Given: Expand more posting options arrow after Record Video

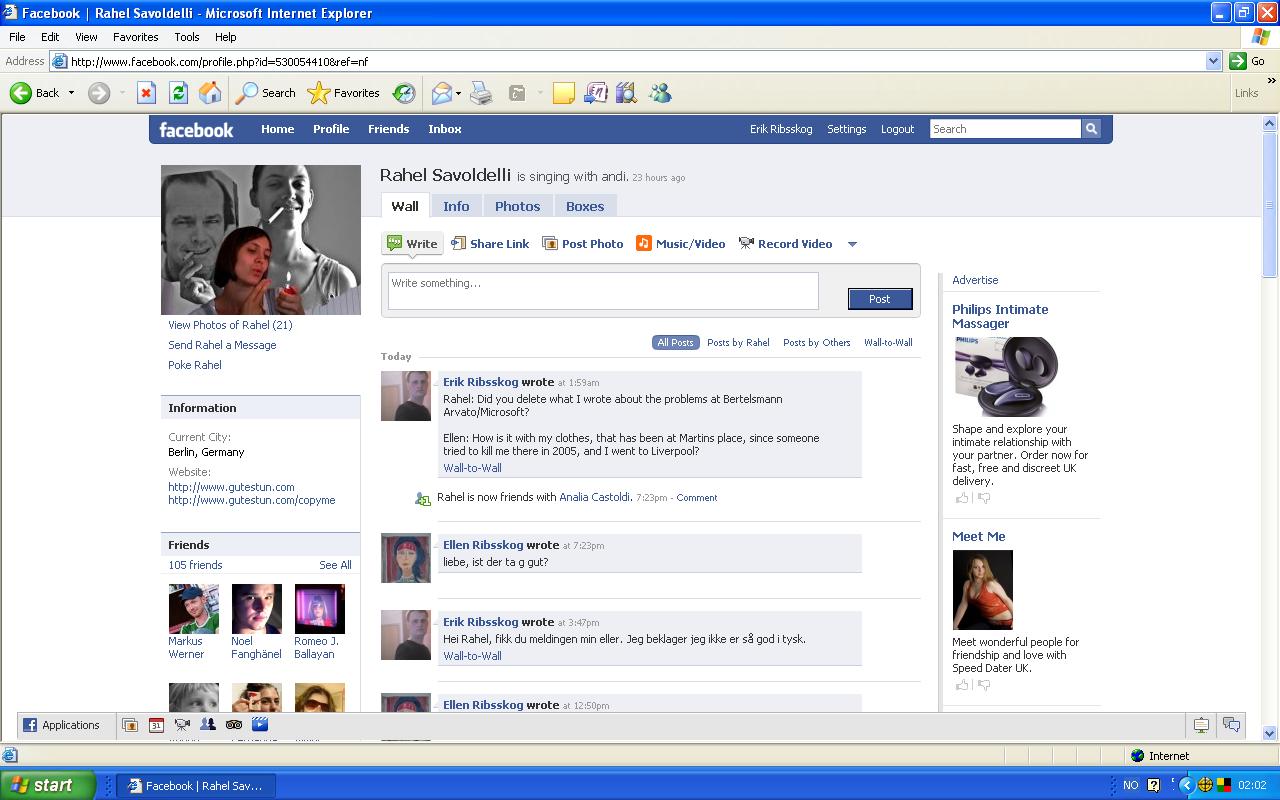Looking at the screenshot, I should click(x=852, y=244).
